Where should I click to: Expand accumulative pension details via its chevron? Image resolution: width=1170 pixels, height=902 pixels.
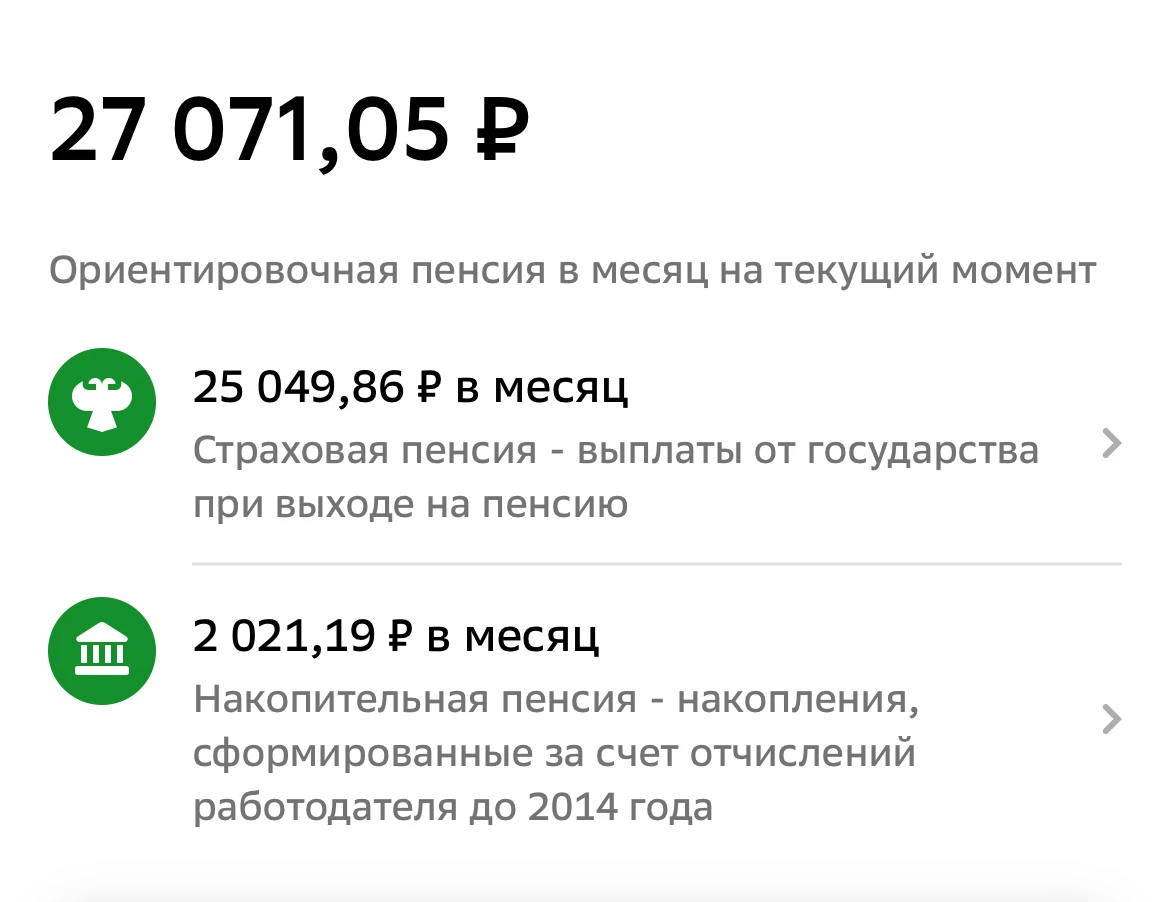pos(1111,719)
